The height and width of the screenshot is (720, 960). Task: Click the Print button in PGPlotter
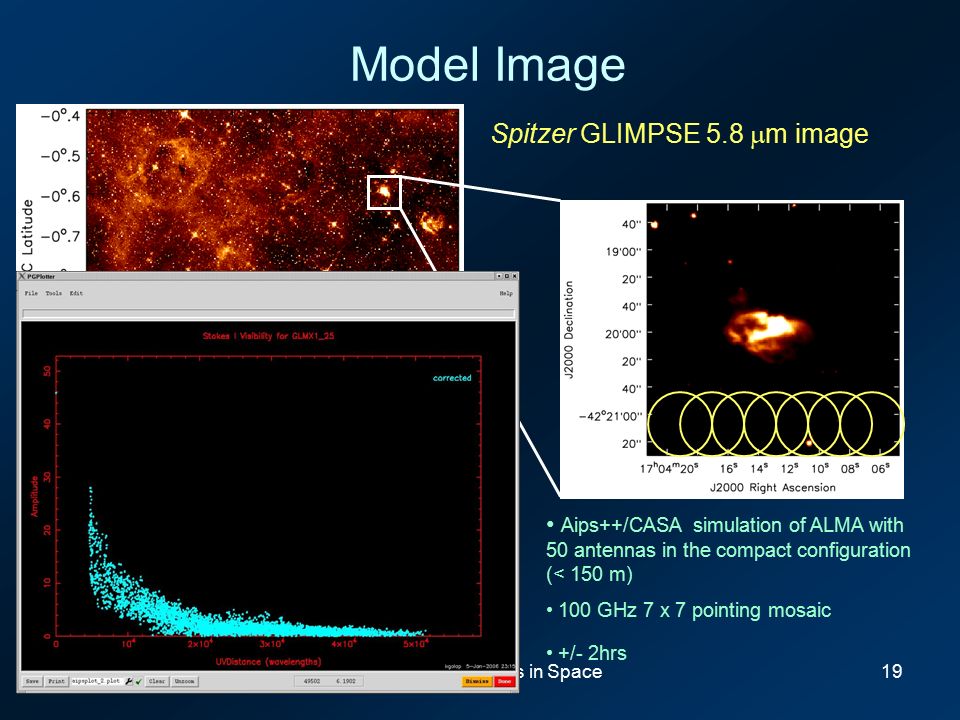click(x=56, y=681)
